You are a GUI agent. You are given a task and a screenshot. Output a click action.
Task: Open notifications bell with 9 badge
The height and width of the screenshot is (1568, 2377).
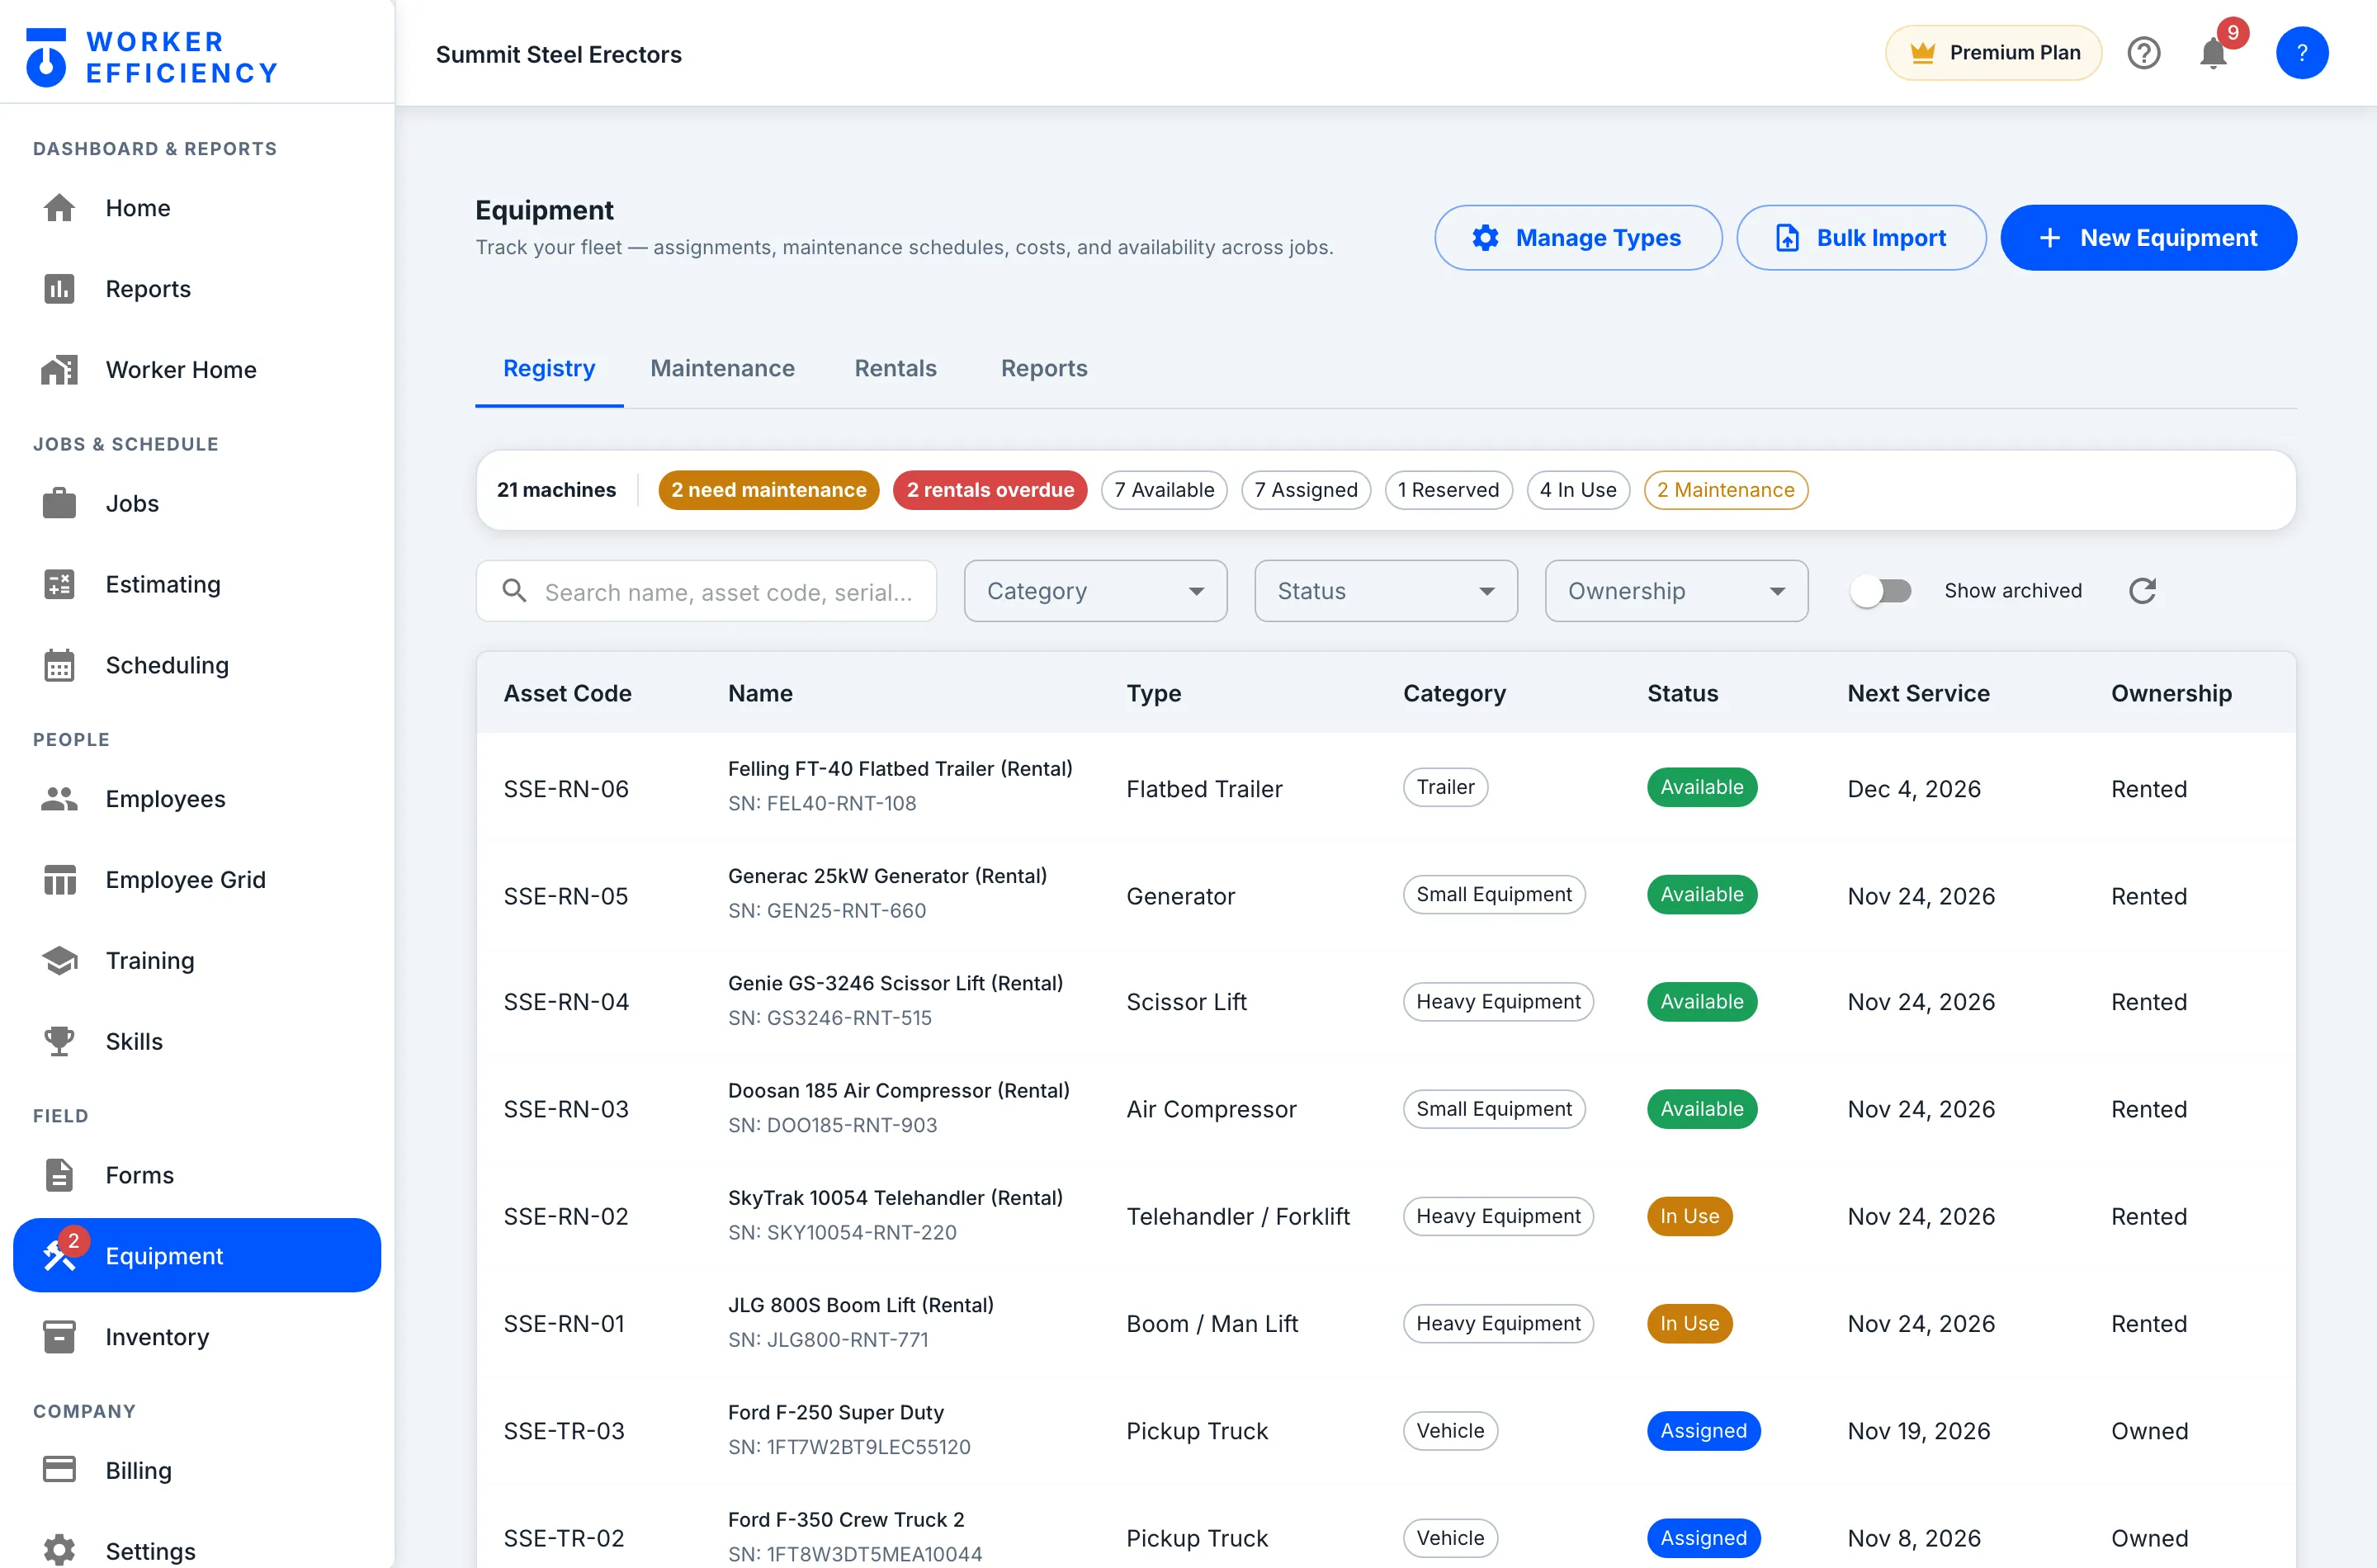[x=2214, y=53]
